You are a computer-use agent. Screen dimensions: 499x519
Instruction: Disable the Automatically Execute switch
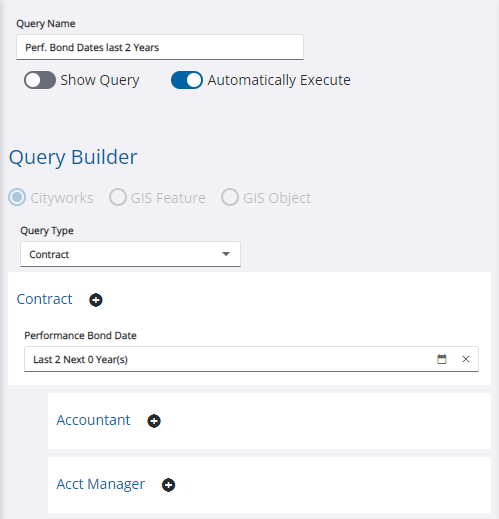tap(187, 80)
